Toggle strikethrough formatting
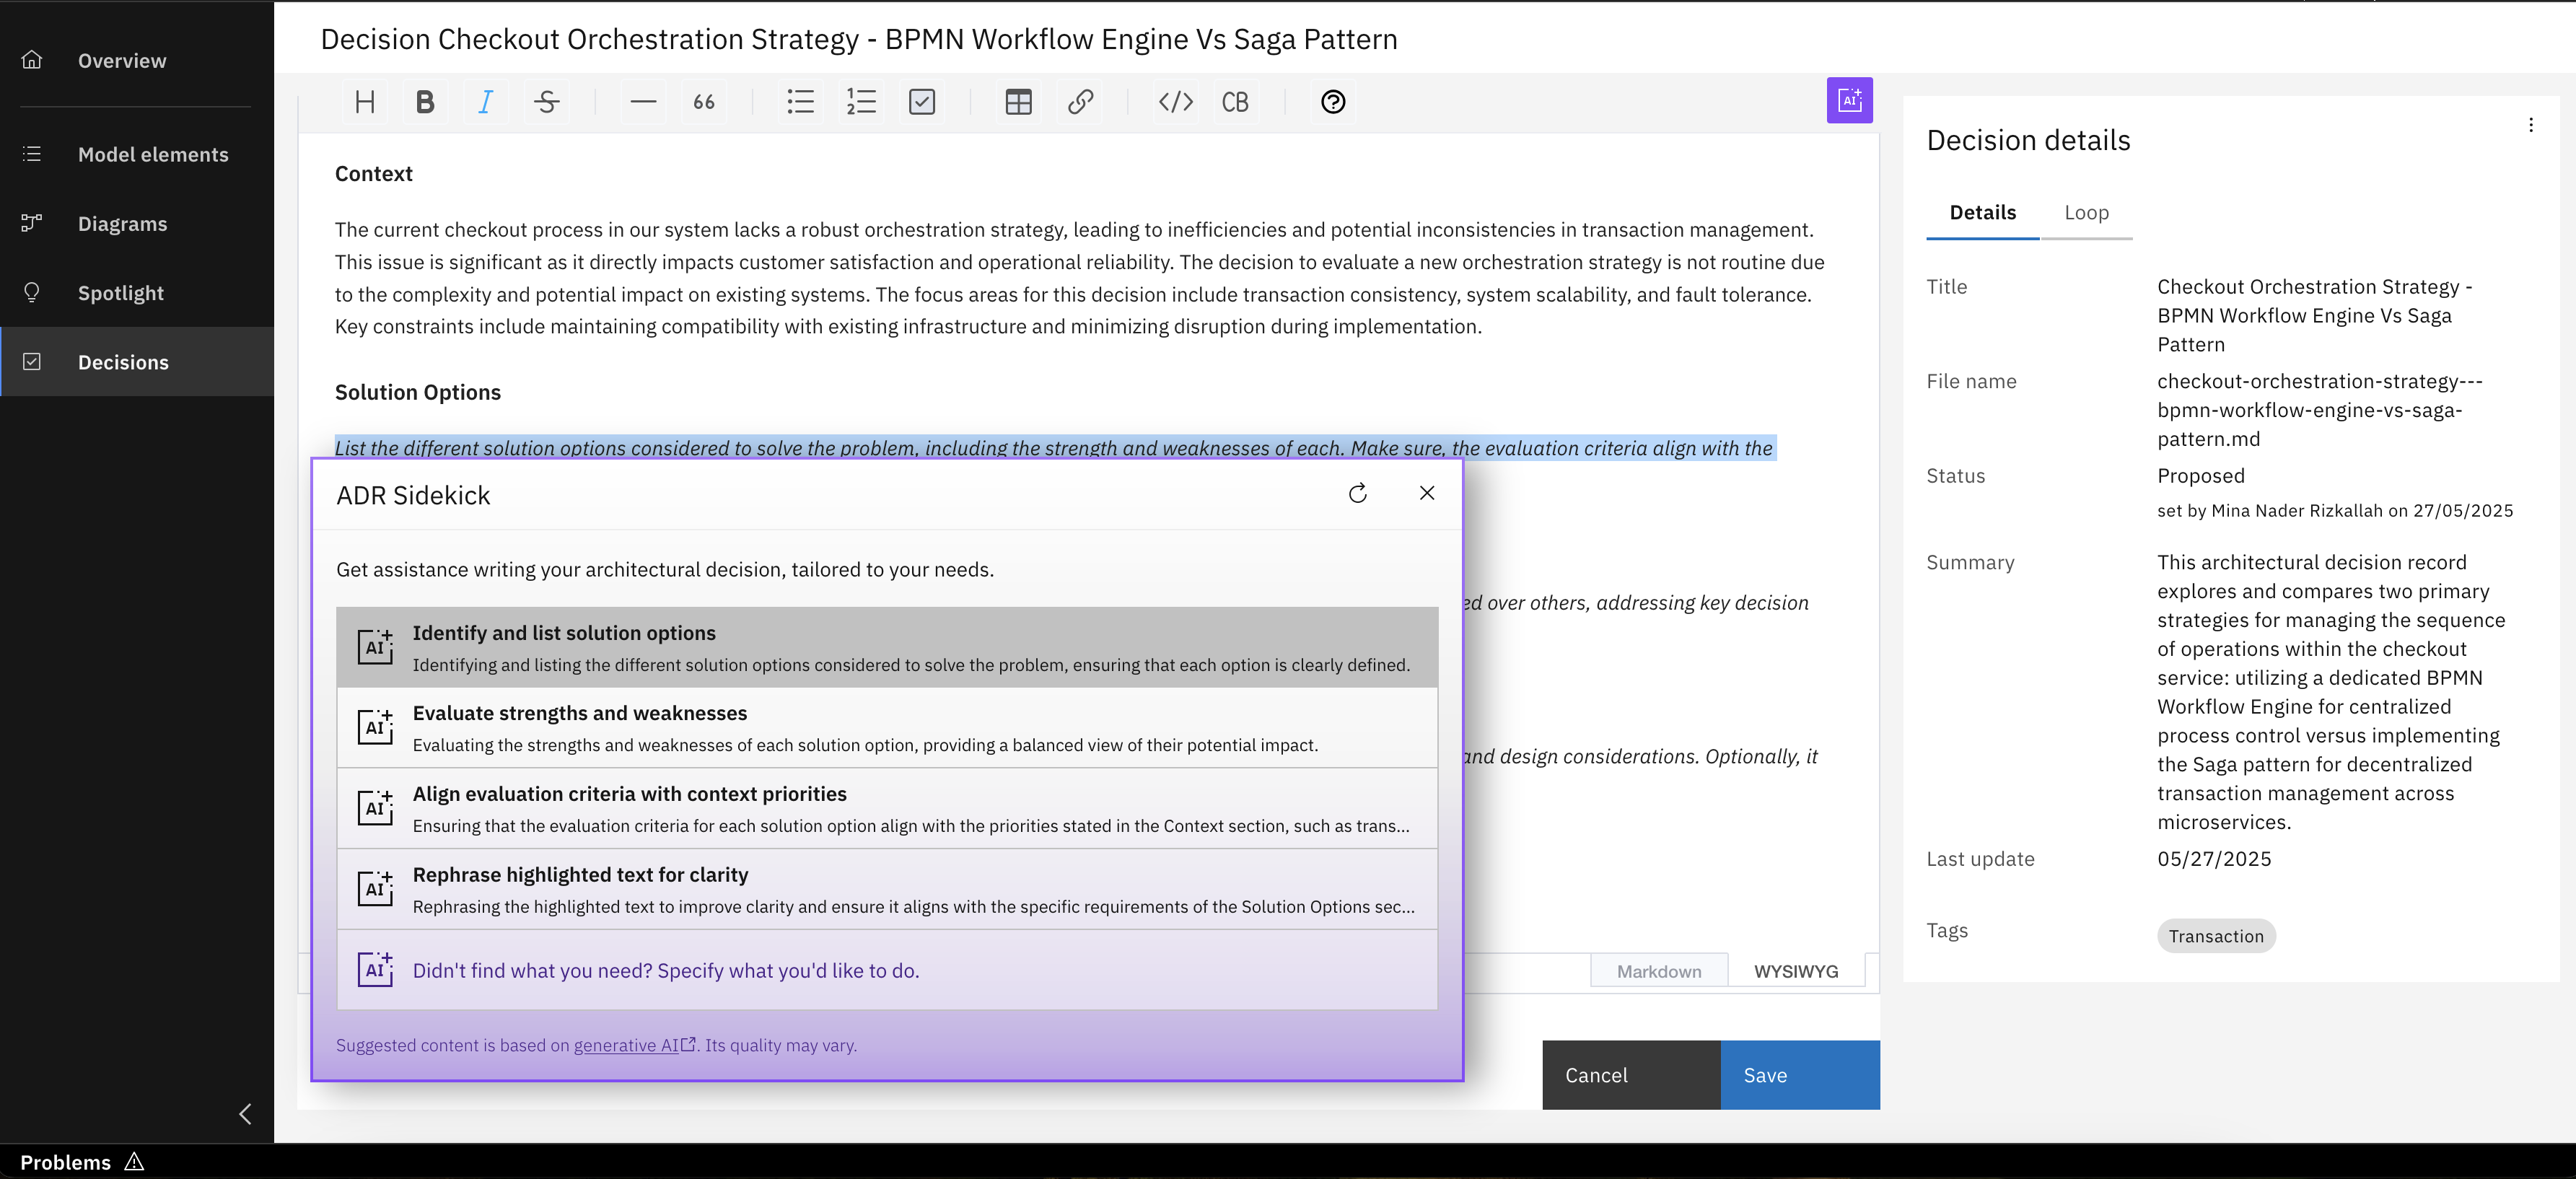 pos(546,102)
